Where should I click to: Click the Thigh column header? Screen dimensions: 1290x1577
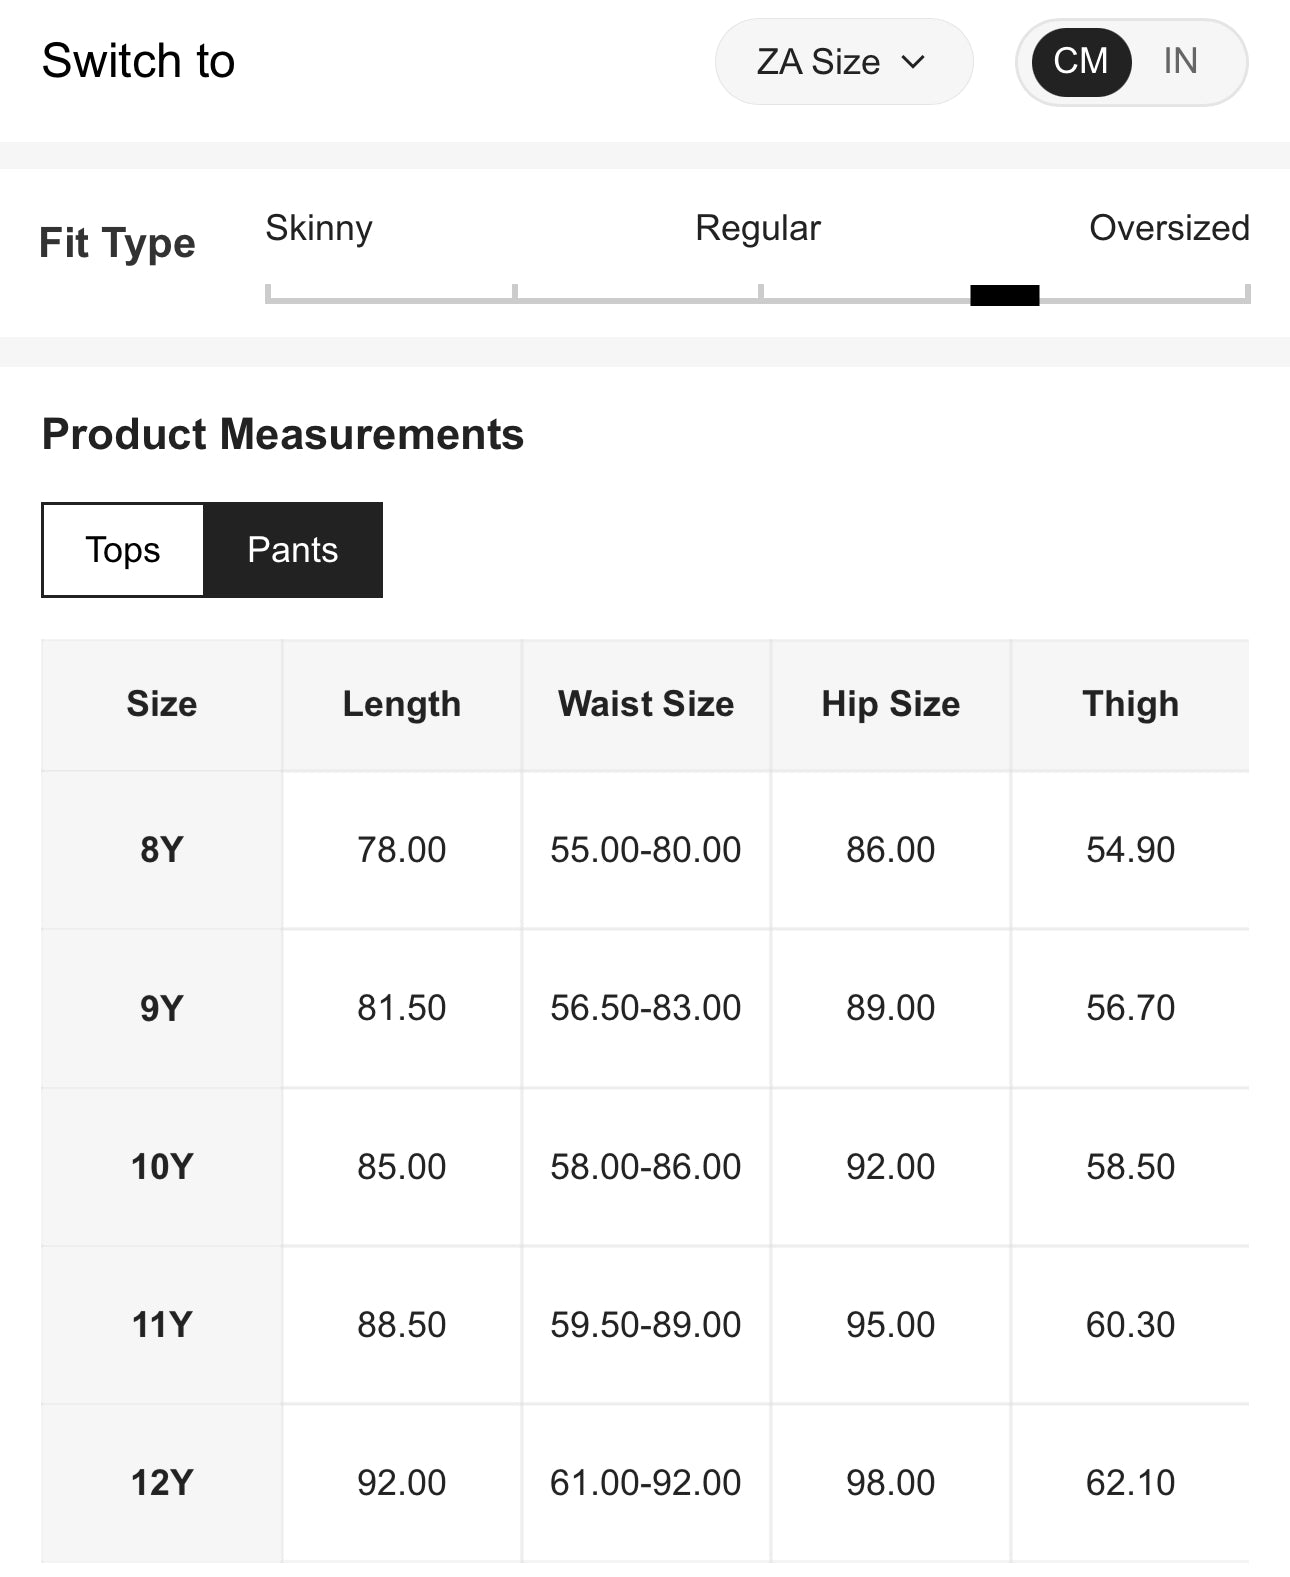click(x=1130, y=704)
